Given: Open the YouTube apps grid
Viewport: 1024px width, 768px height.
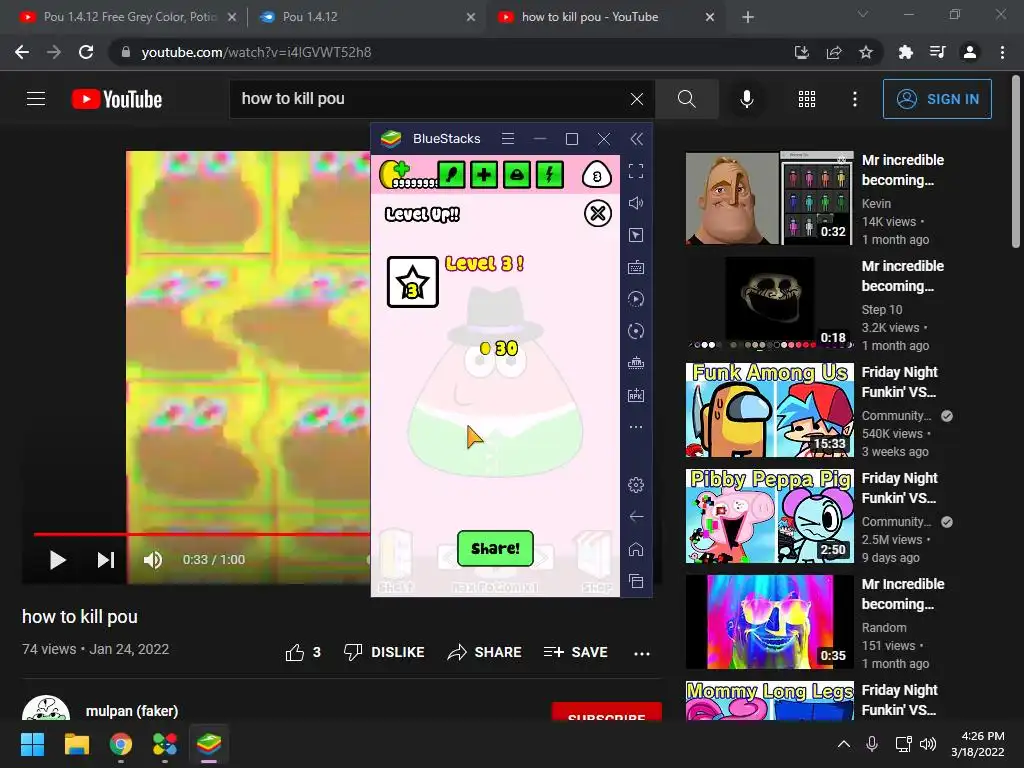Looking at the screenshot, I should (x=807, y=99).
